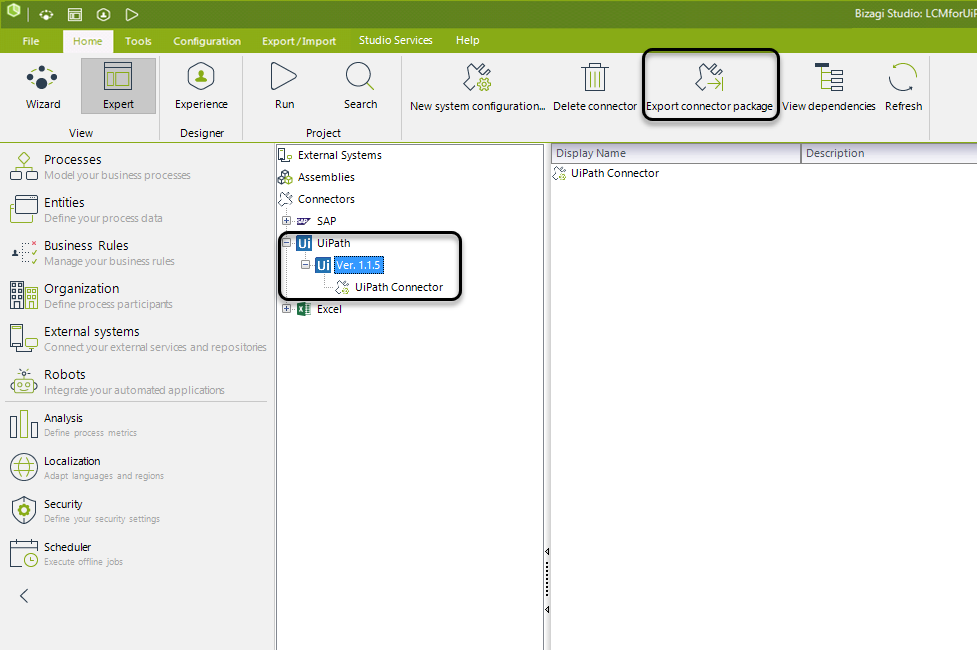Switch to Expert view

[118, 87]
